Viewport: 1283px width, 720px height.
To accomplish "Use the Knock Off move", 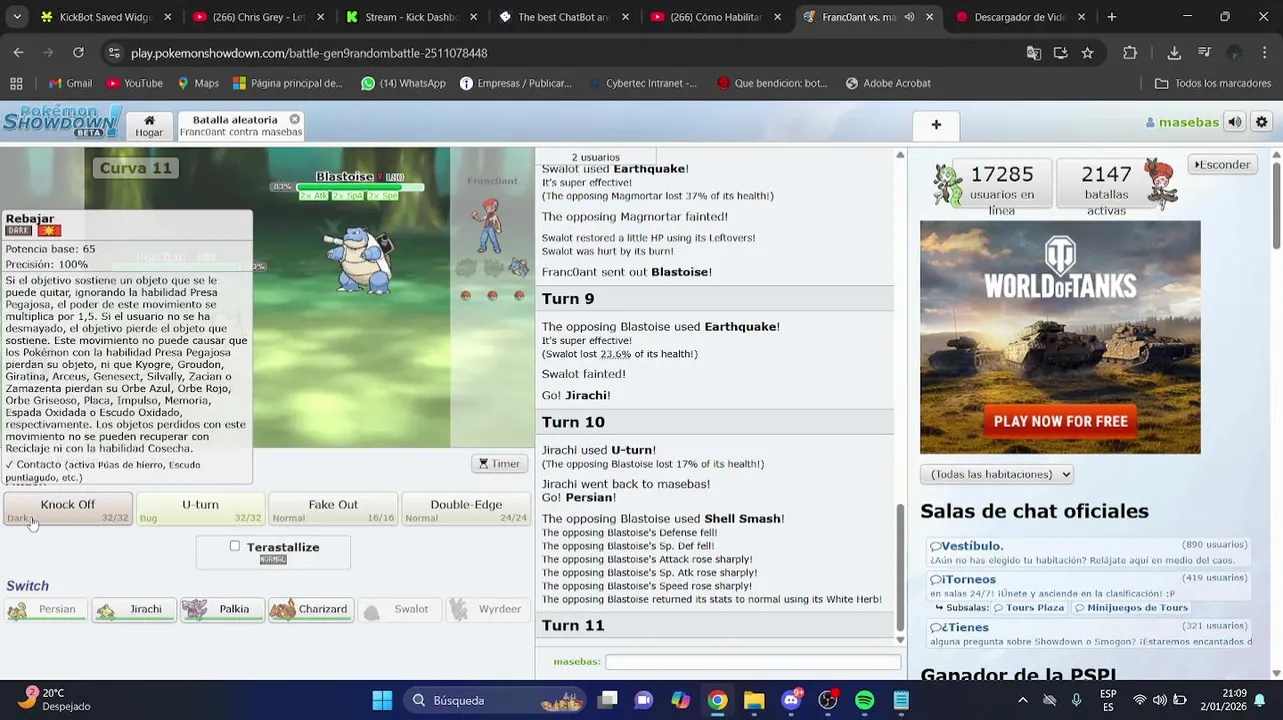I will point(68,509).
